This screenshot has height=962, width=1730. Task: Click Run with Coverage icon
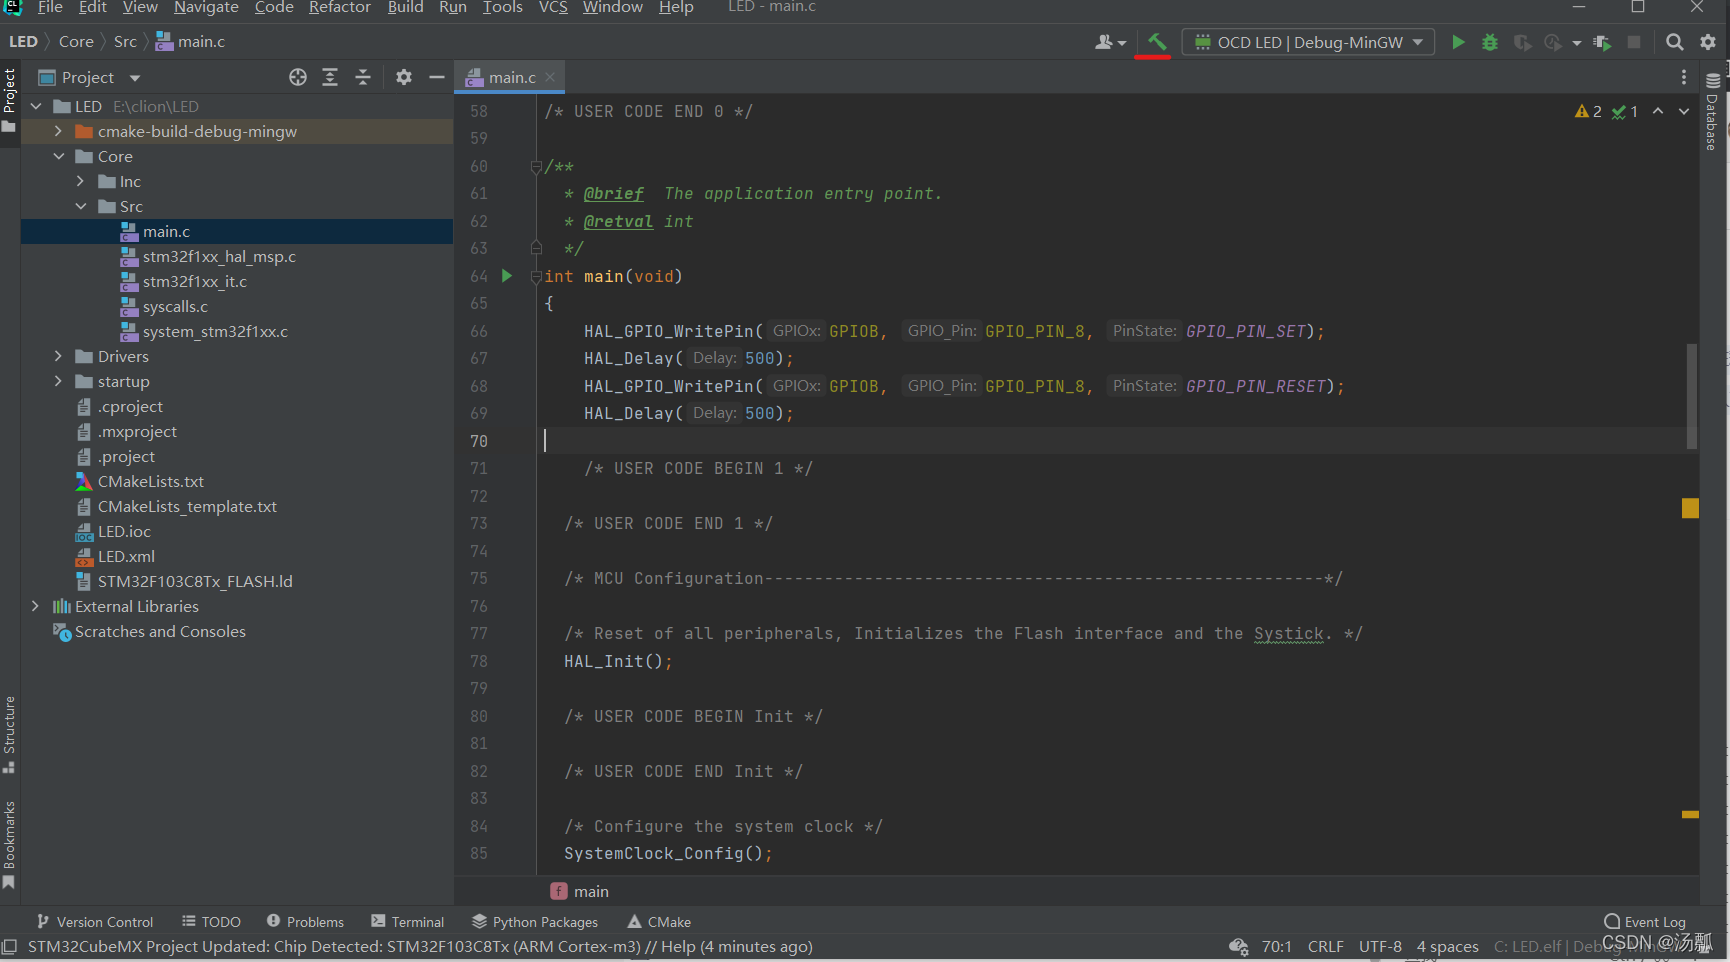1522,42
